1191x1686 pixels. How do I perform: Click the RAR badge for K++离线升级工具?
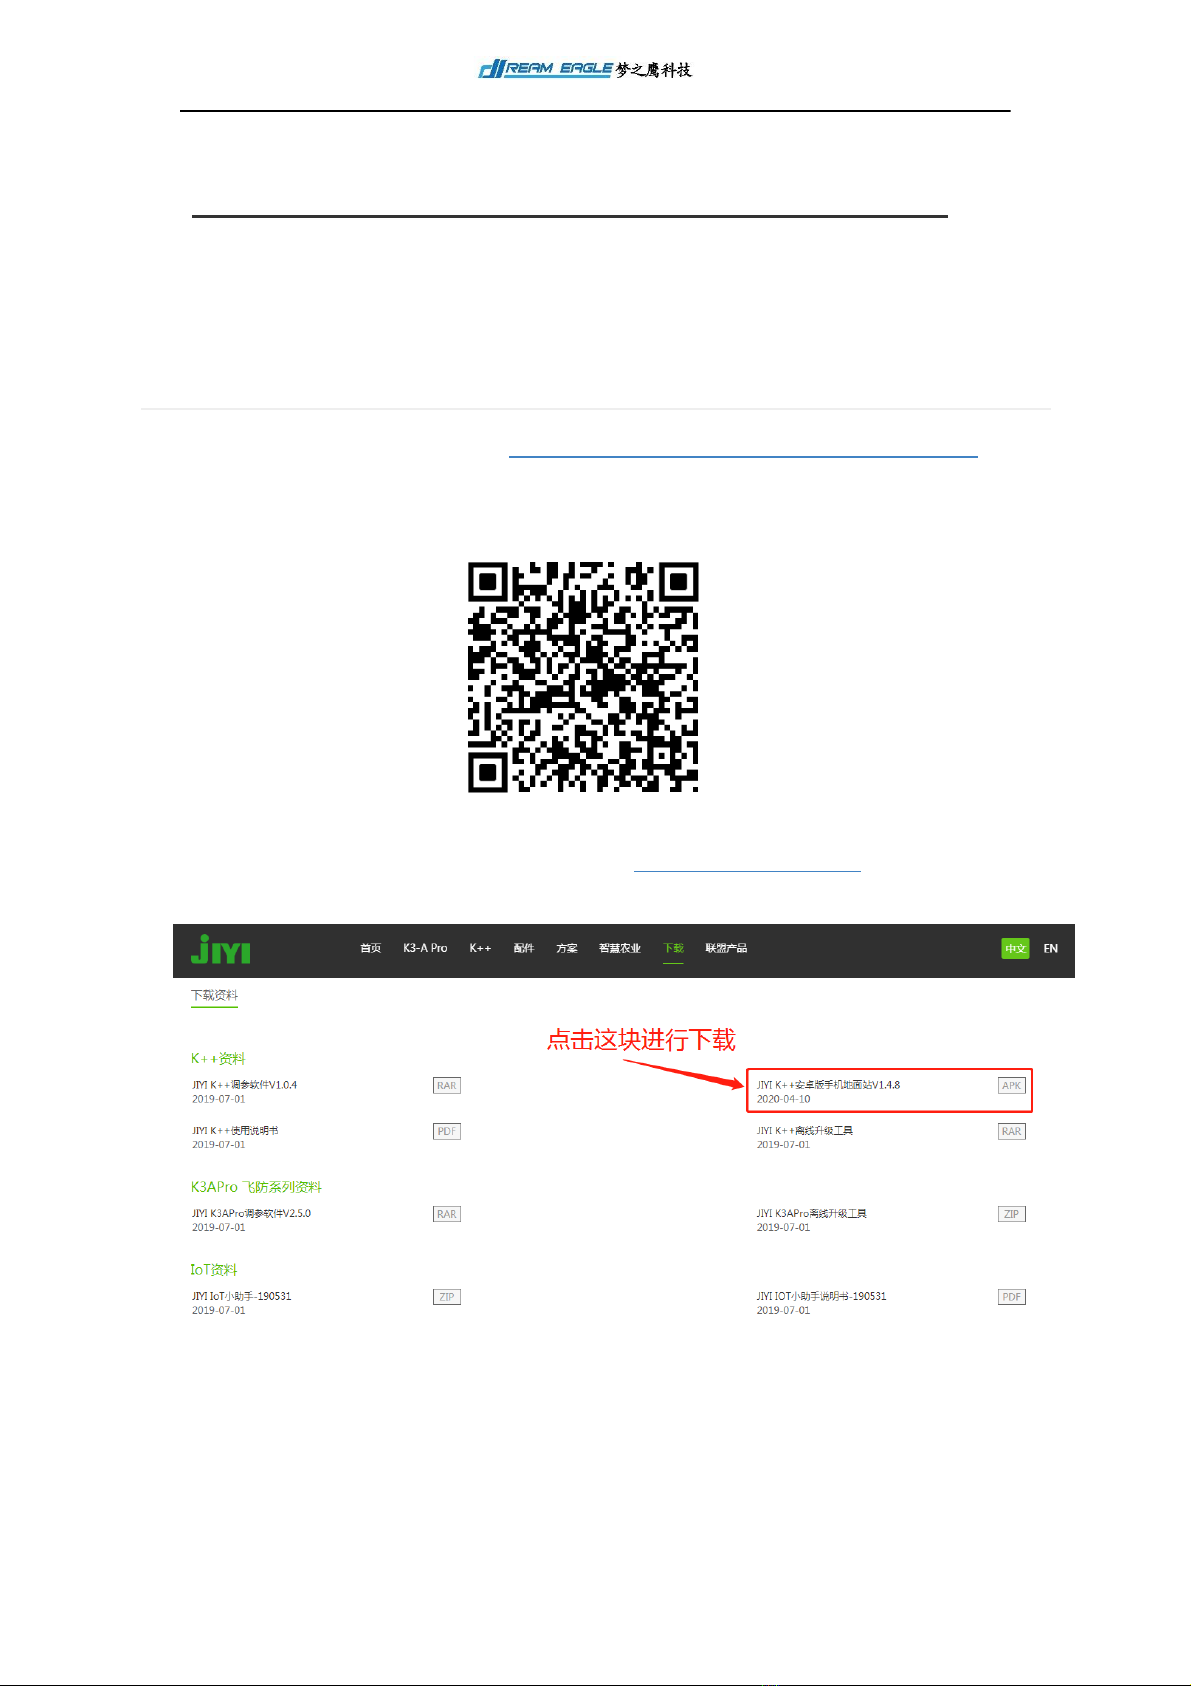[x=1012, y=1132]
